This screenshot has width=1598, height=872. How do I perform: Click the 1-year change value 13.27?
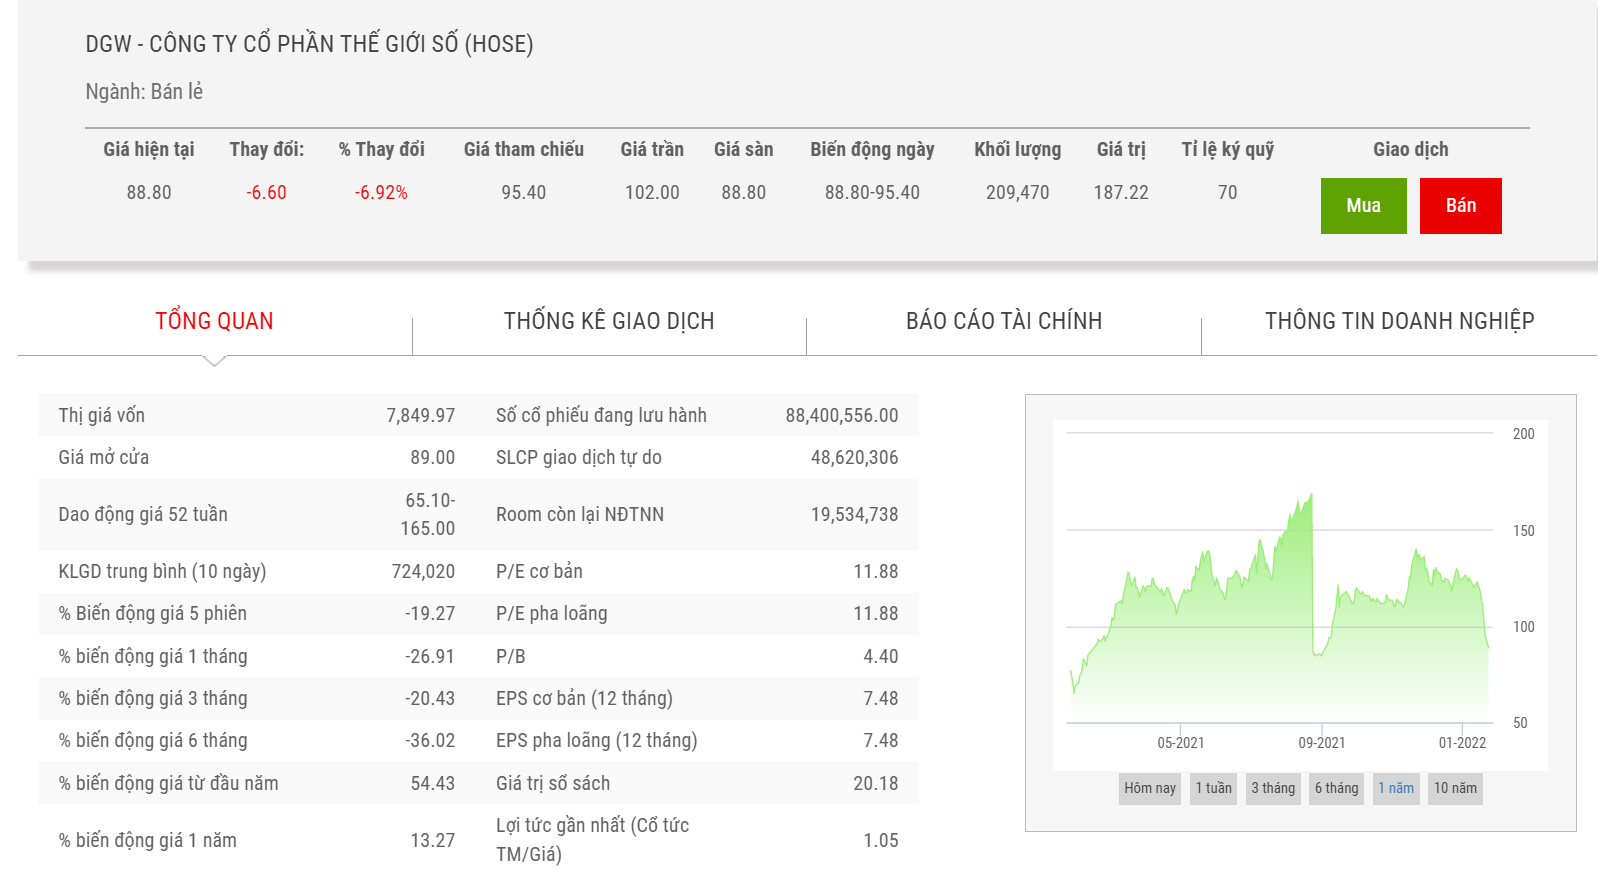pos(433,841)
